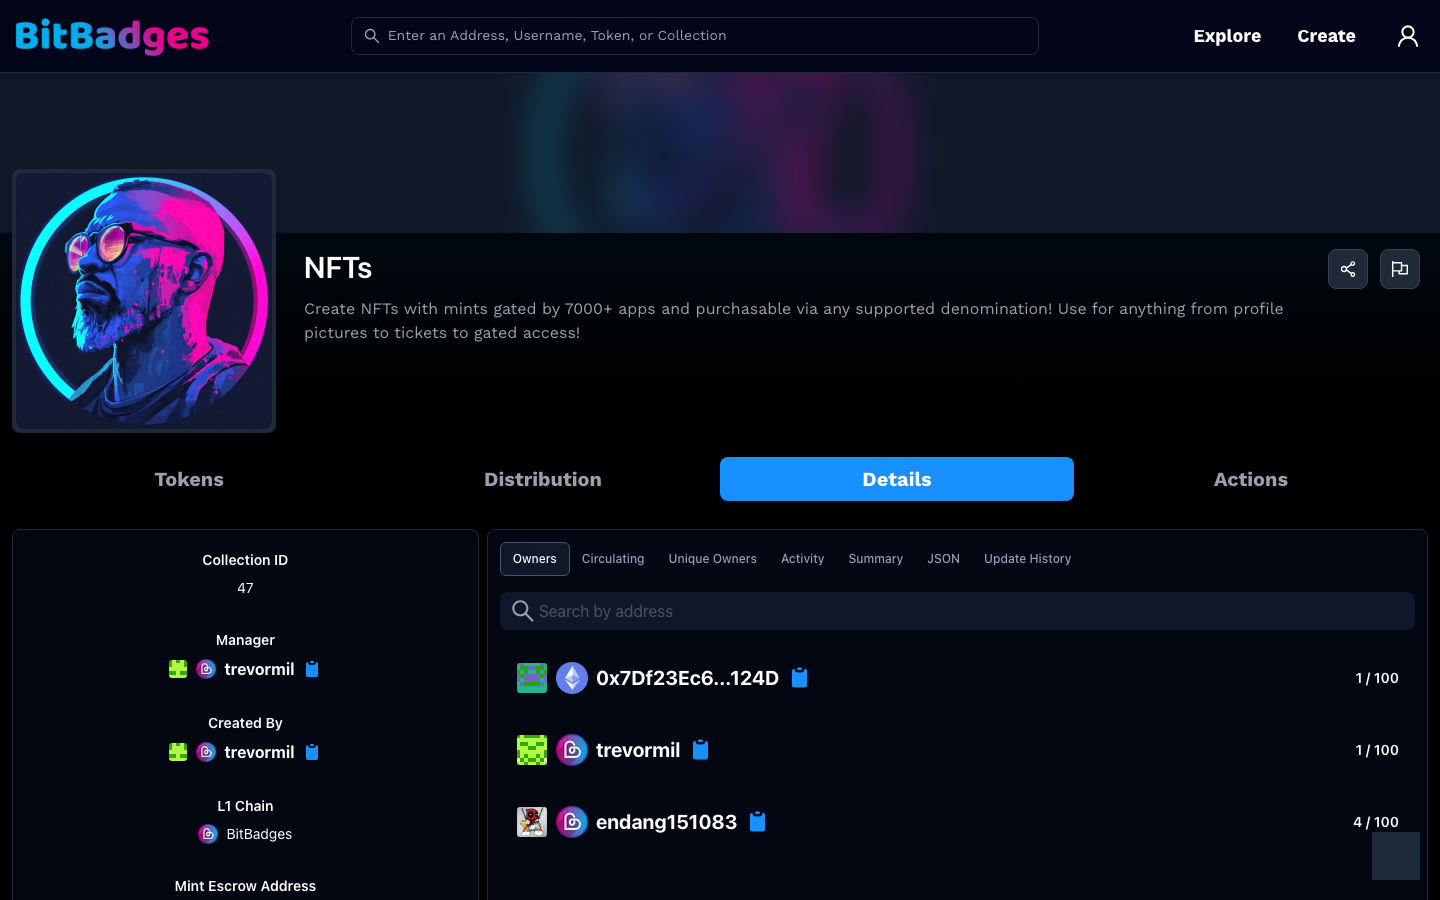Click the BitBadges text under L1 Chain
The width and height of the screenshot is (1440, 900).
click(x=259, y=834)
